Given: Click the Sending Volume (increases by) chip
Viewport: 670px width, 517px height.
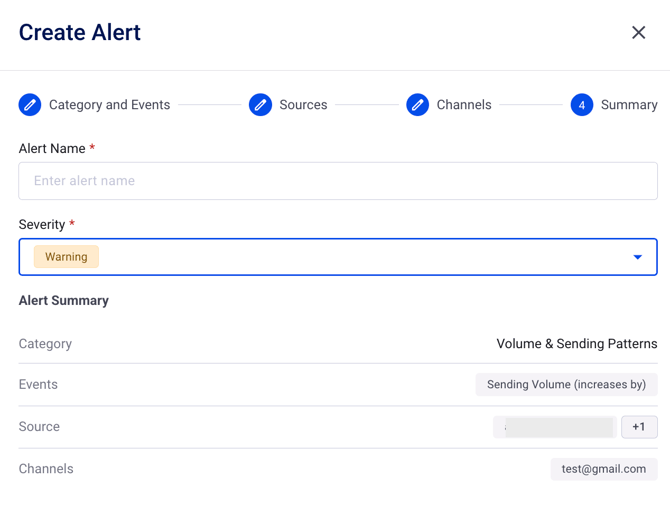Looking at the screenshot, I should 566,384.
